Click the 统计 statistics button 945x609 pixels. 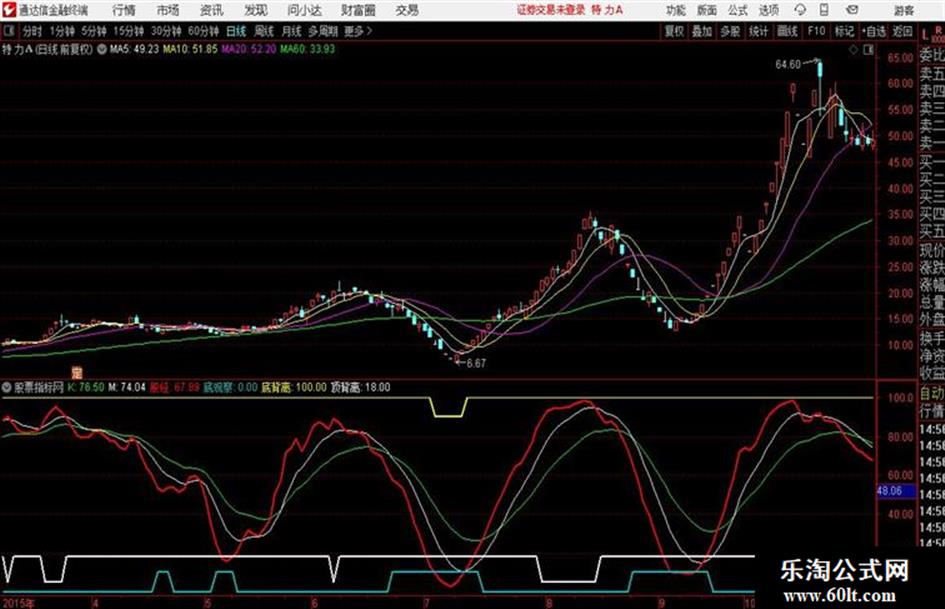click(759, 31)
